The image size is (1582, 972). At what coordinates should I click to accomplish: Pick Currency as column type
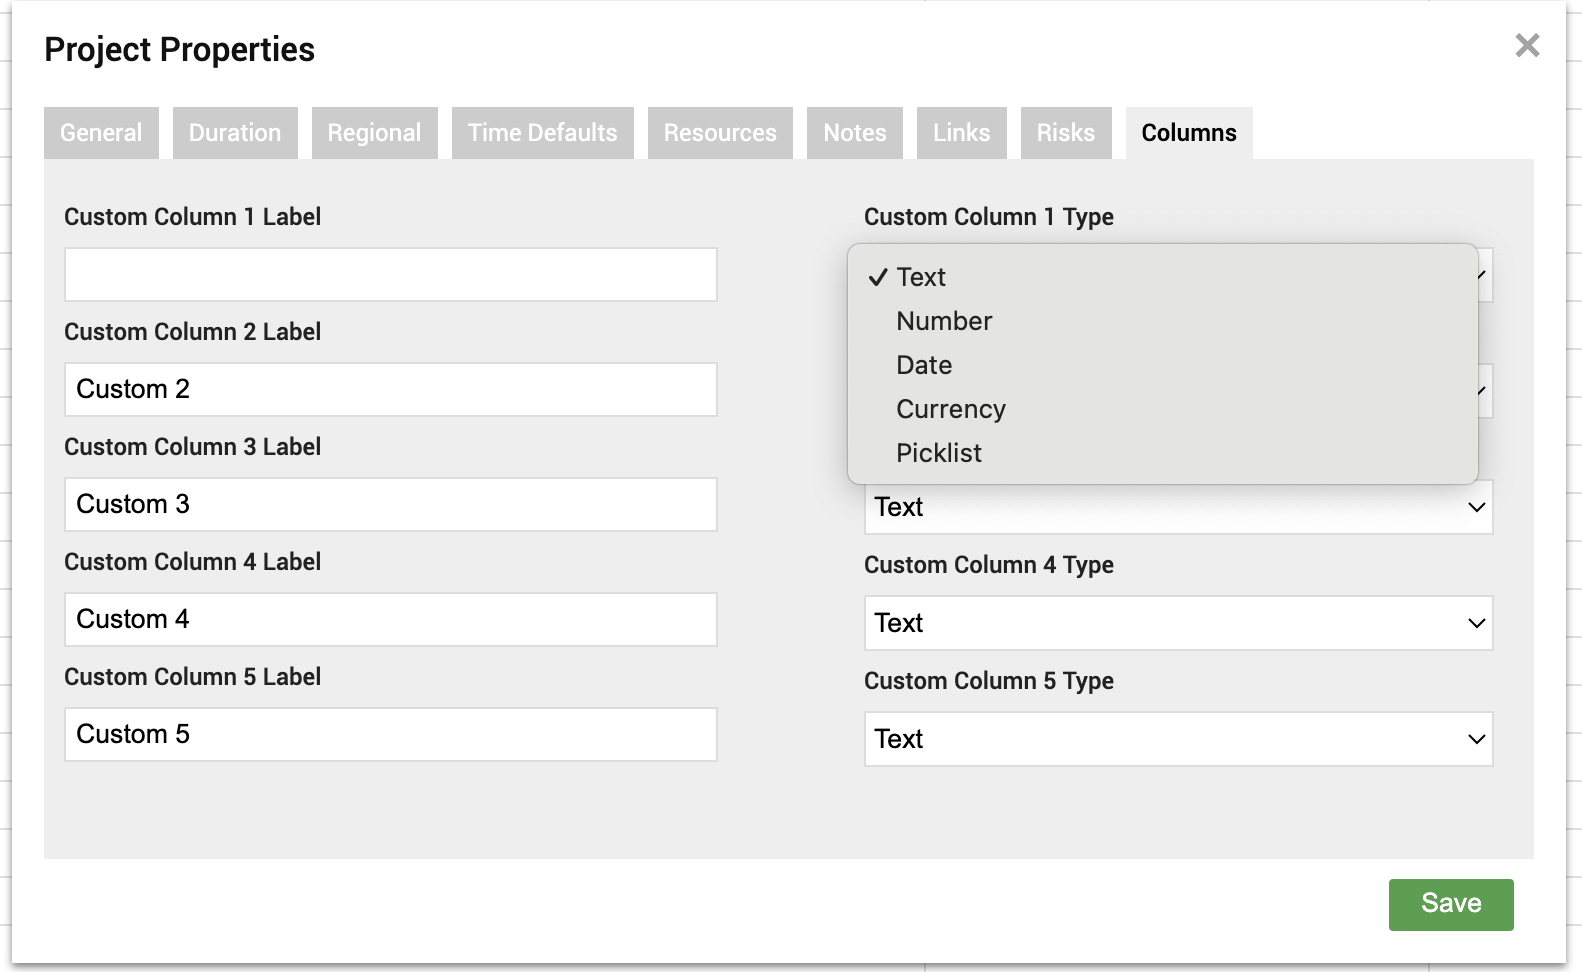951,409
